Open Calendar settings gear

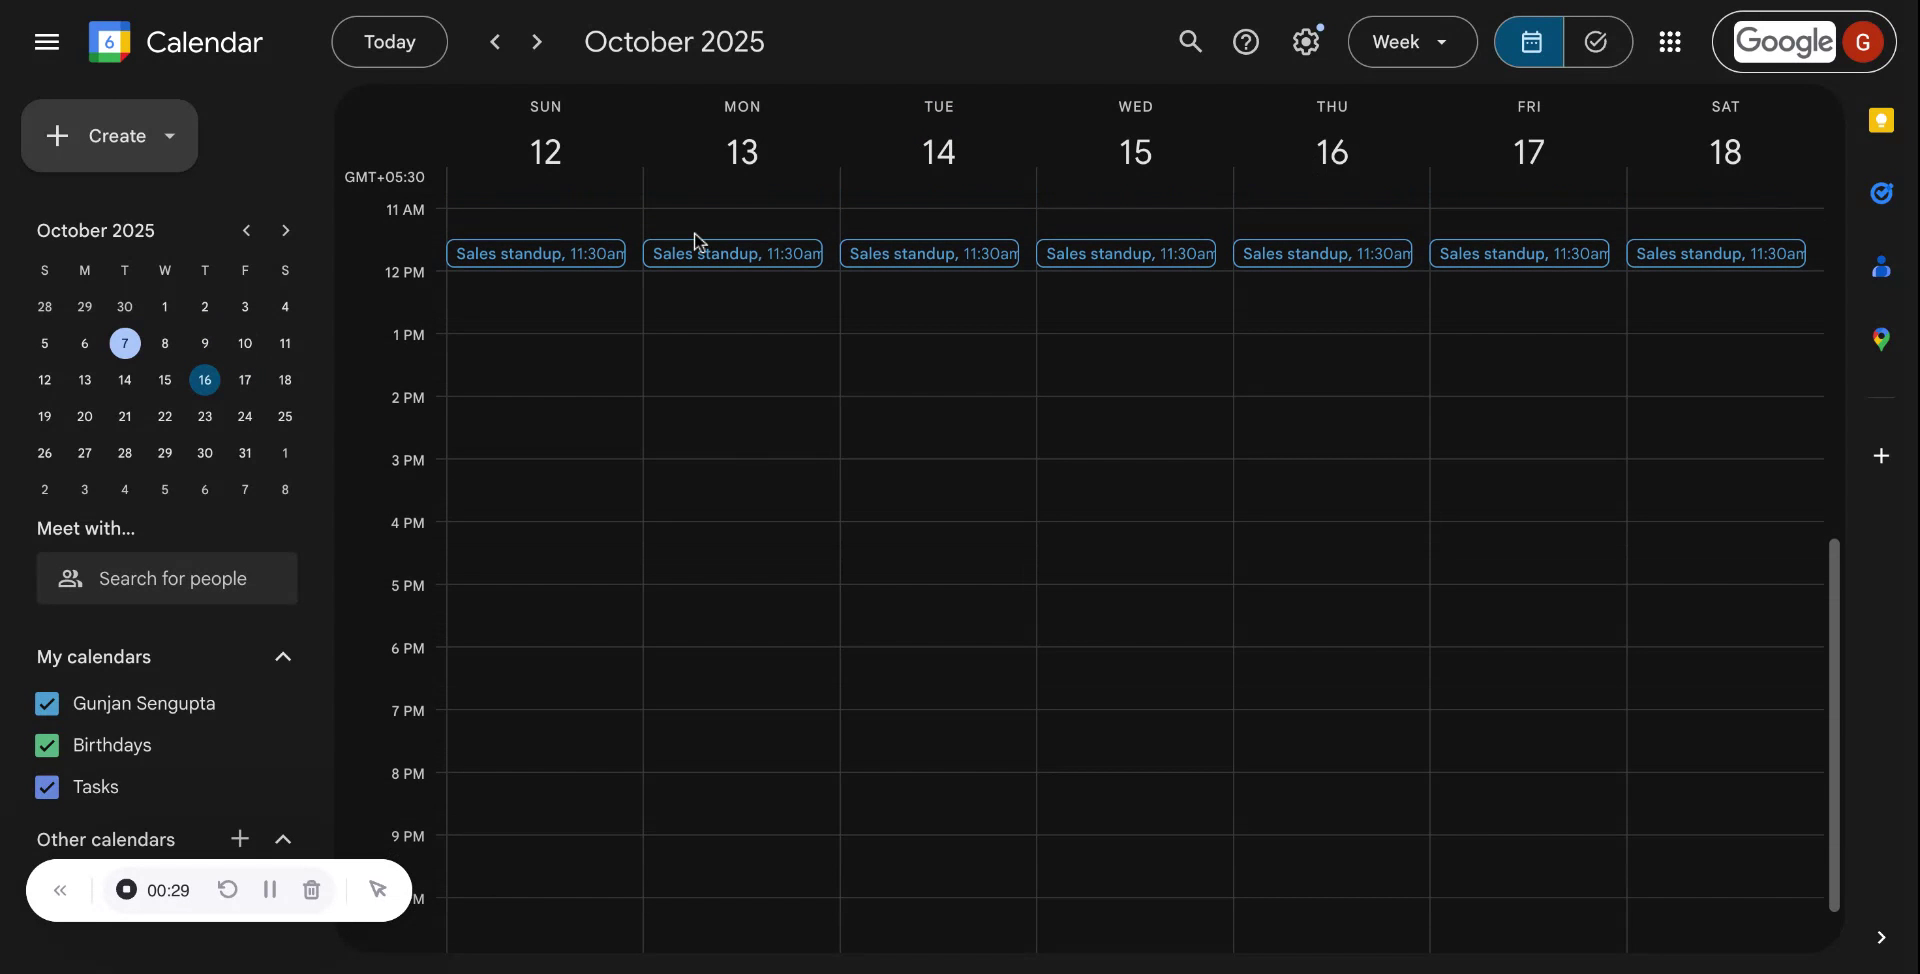pyautogui.click(x=1307, y=41)
